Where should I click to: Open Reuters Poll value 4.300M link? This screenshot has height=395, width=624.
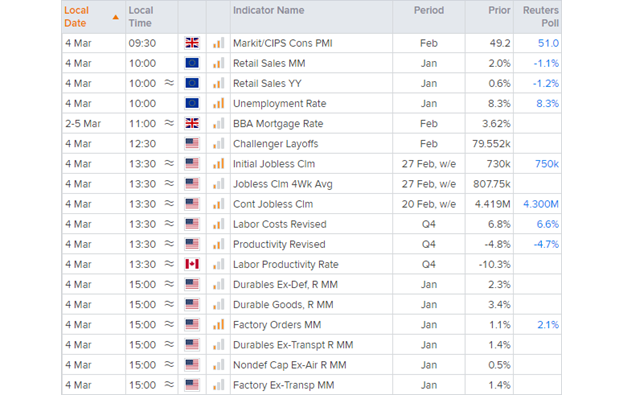coord(541,204)
